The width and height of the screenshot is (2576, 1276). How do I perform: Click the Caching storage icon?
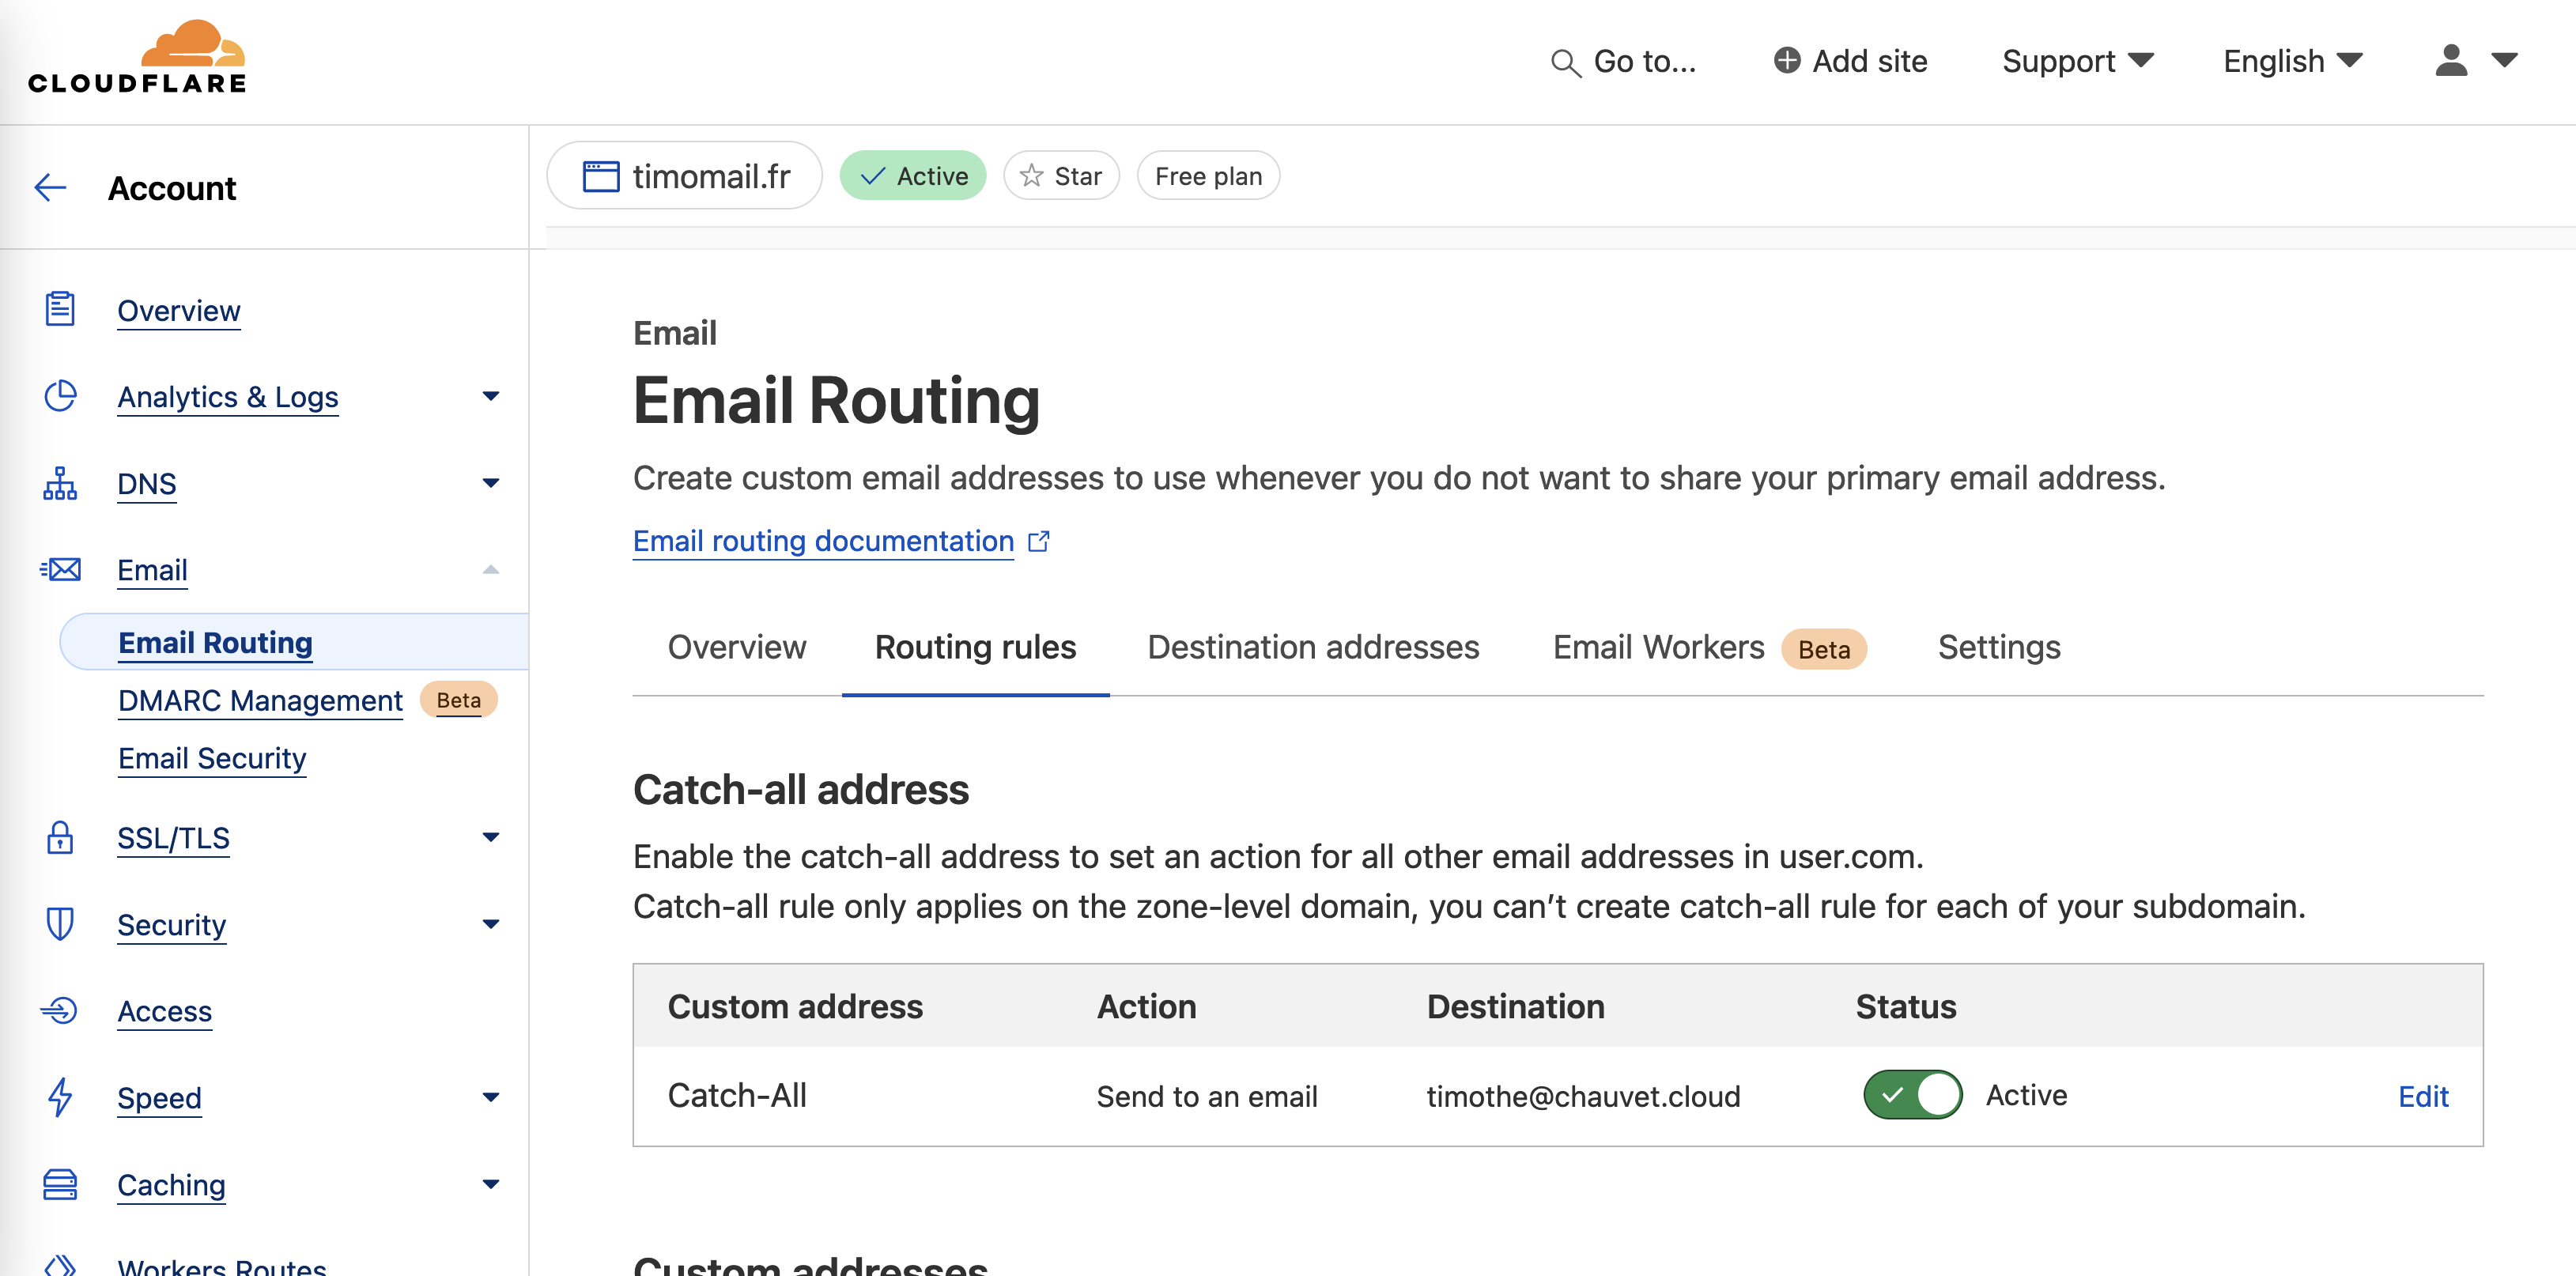pos(60,1184)
